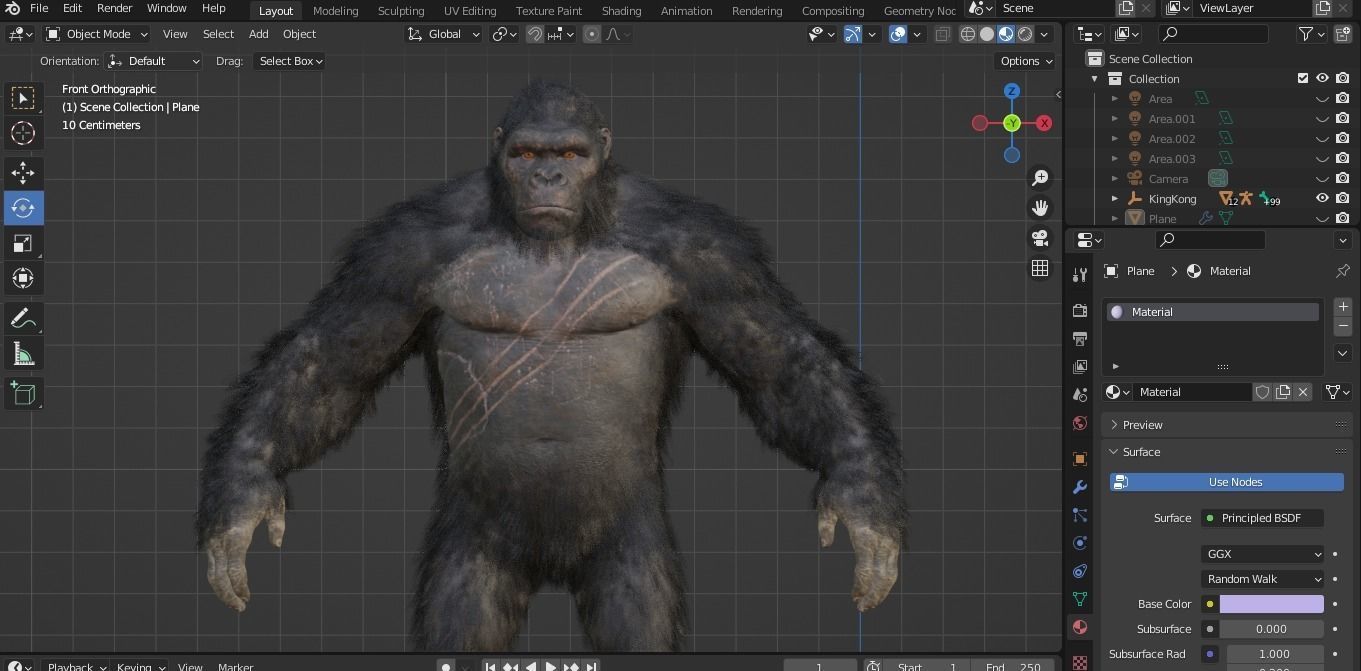Switch to the Shading workspace tab
The height and width of the screenshot is (671, 1361).
(x=621, y=11)
